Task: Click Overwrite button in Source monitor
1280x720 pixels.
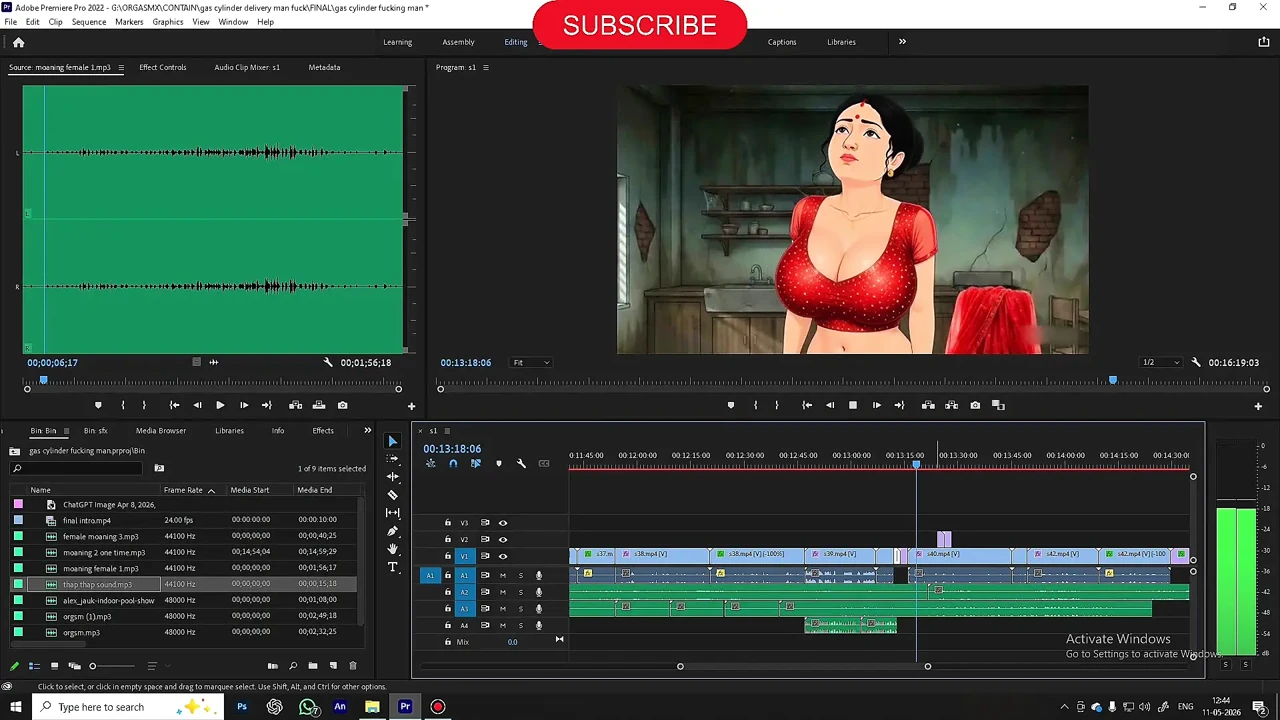Action: point(319,405)
